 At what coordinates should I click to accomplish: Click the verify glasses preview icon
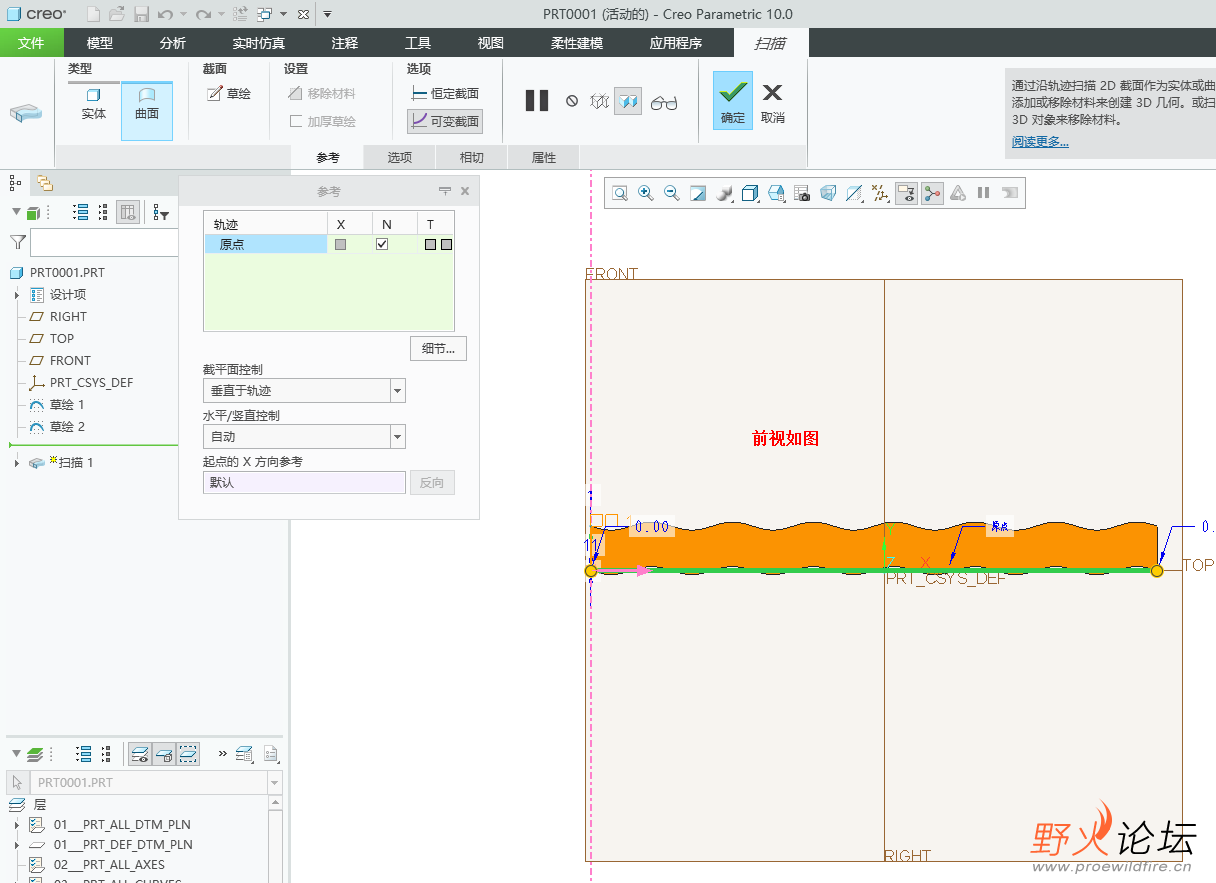coord(664,102)
